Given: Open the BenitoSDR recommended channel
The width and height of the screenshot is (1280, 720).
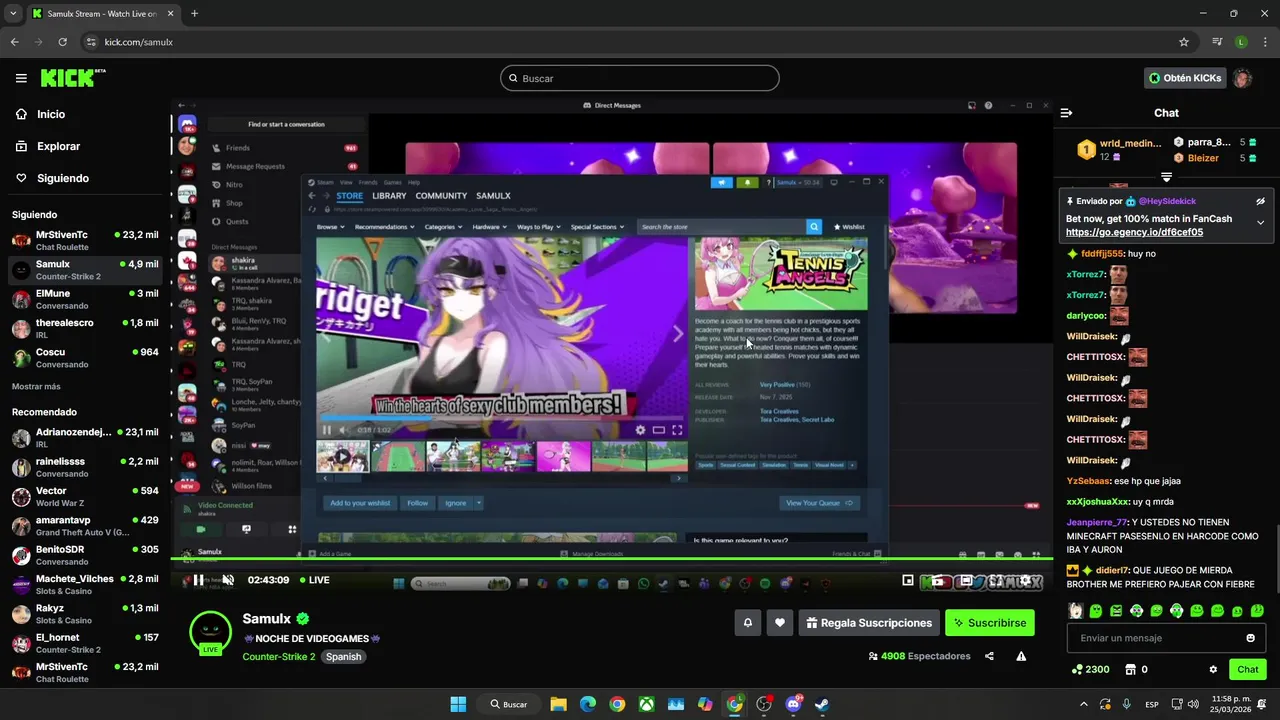Looking at the screenshot, I should (85, 555).
